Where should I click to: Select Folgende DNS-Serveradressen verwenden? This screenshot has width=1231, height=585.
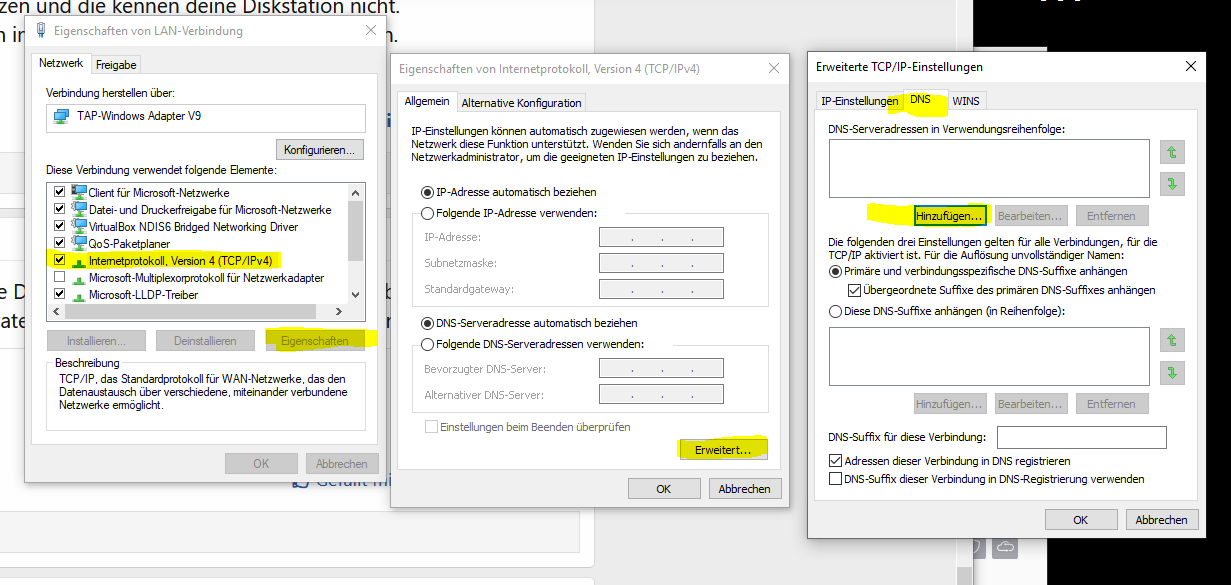428,344
